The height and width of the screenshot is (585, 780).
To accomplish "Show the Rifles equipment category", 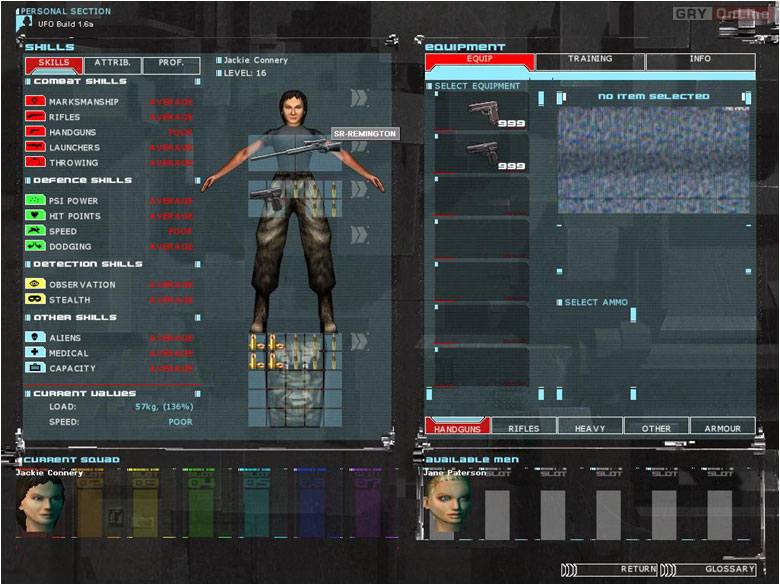I will (x=523, y=428).
